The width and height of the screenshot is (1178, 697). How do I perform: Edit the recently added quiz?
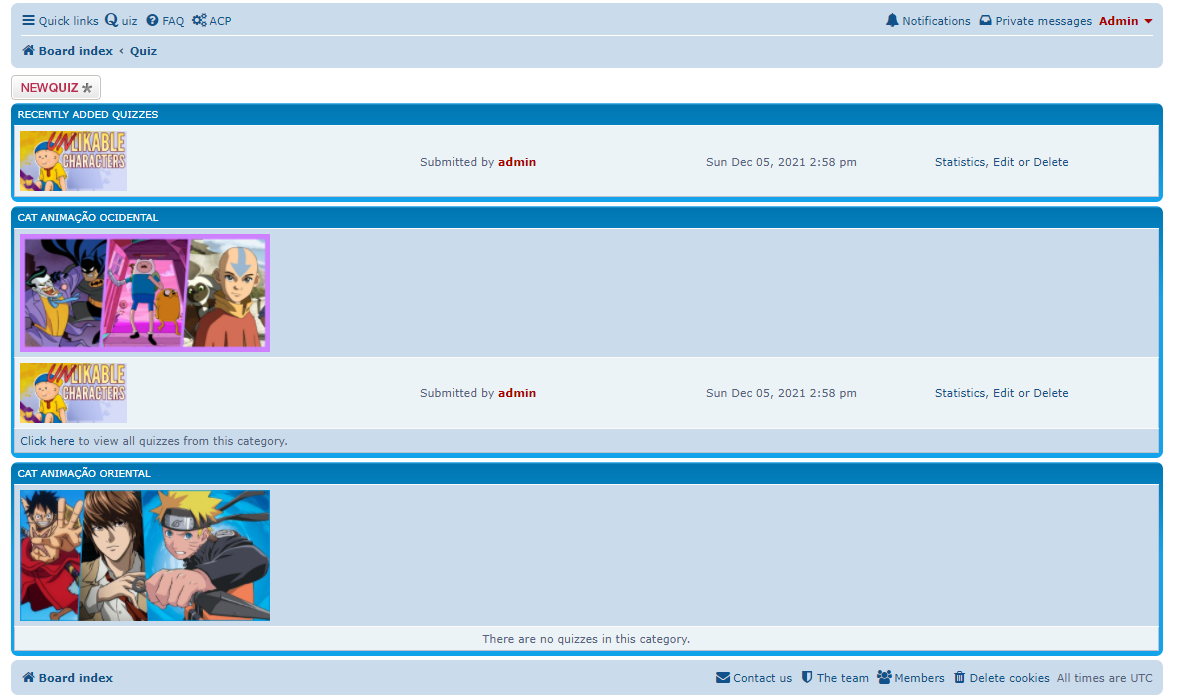point(1003,161)
